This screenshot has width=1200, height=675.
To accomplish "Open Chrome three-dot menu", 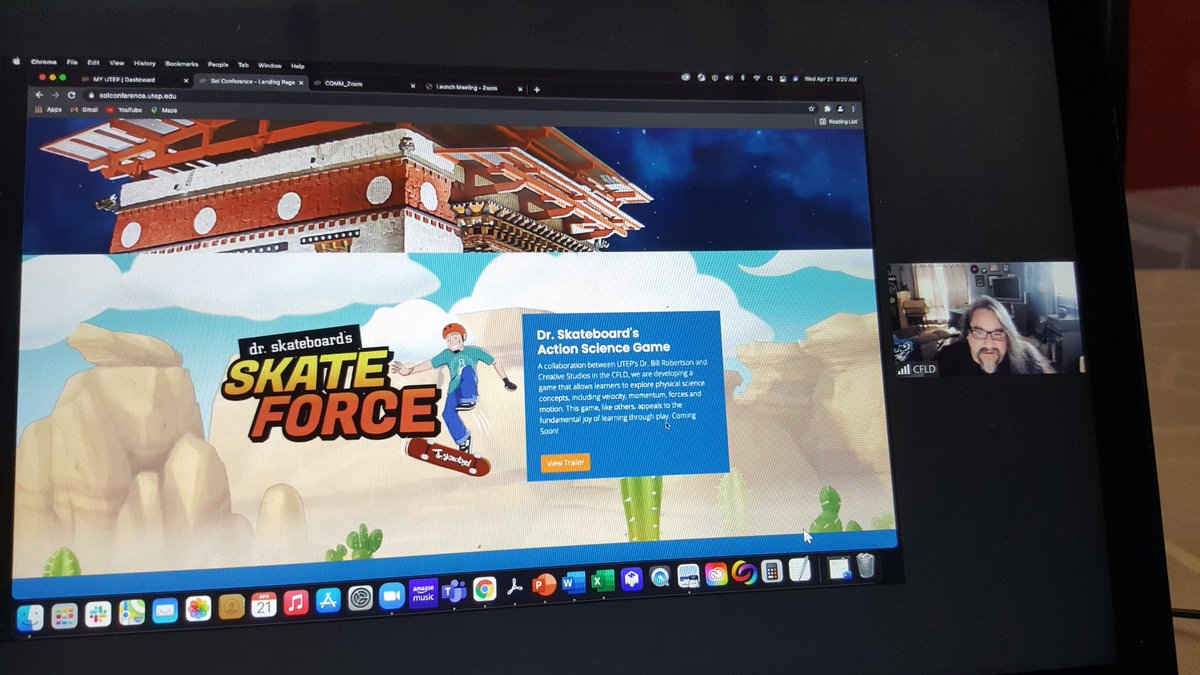I will pyautogui.click(x=853, y=108).
